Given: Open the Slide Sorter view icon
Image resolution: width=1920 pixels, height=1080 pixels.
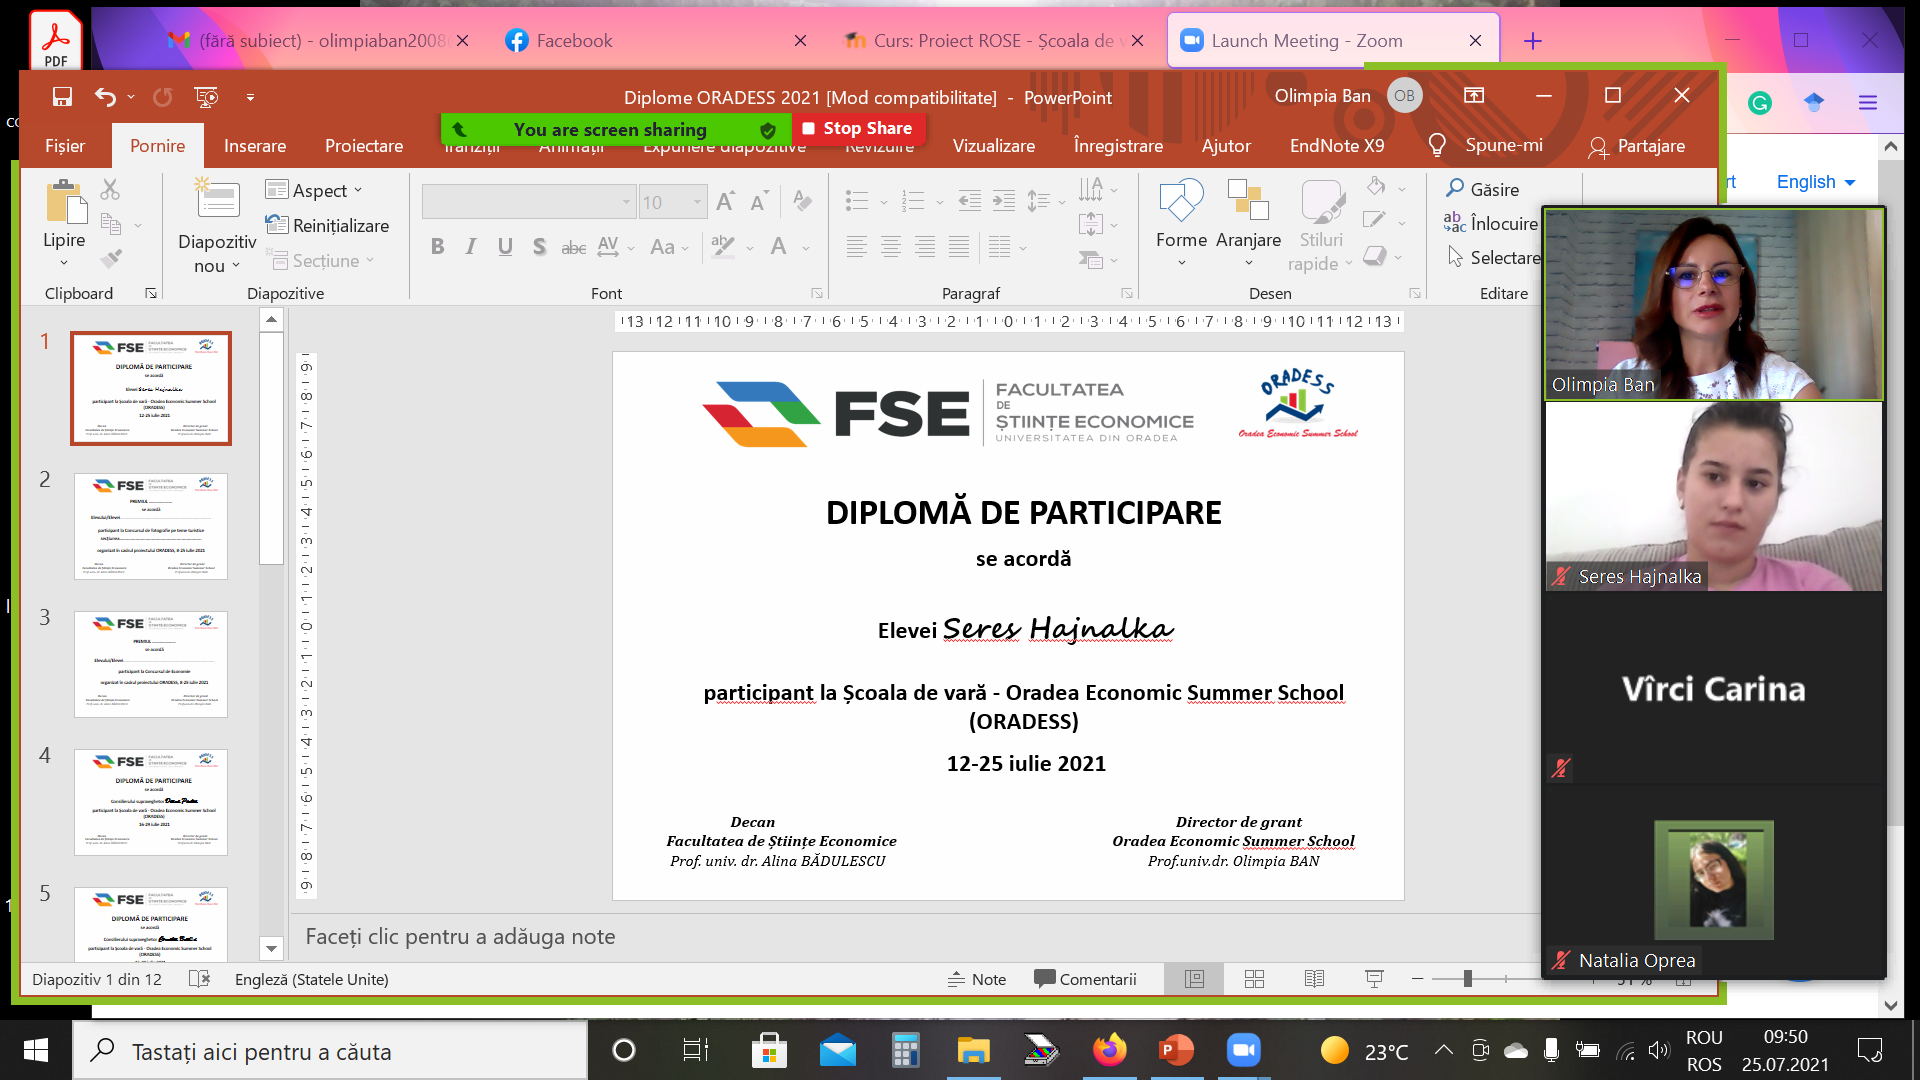Looking at the screenshot, I should (1254, 979).
